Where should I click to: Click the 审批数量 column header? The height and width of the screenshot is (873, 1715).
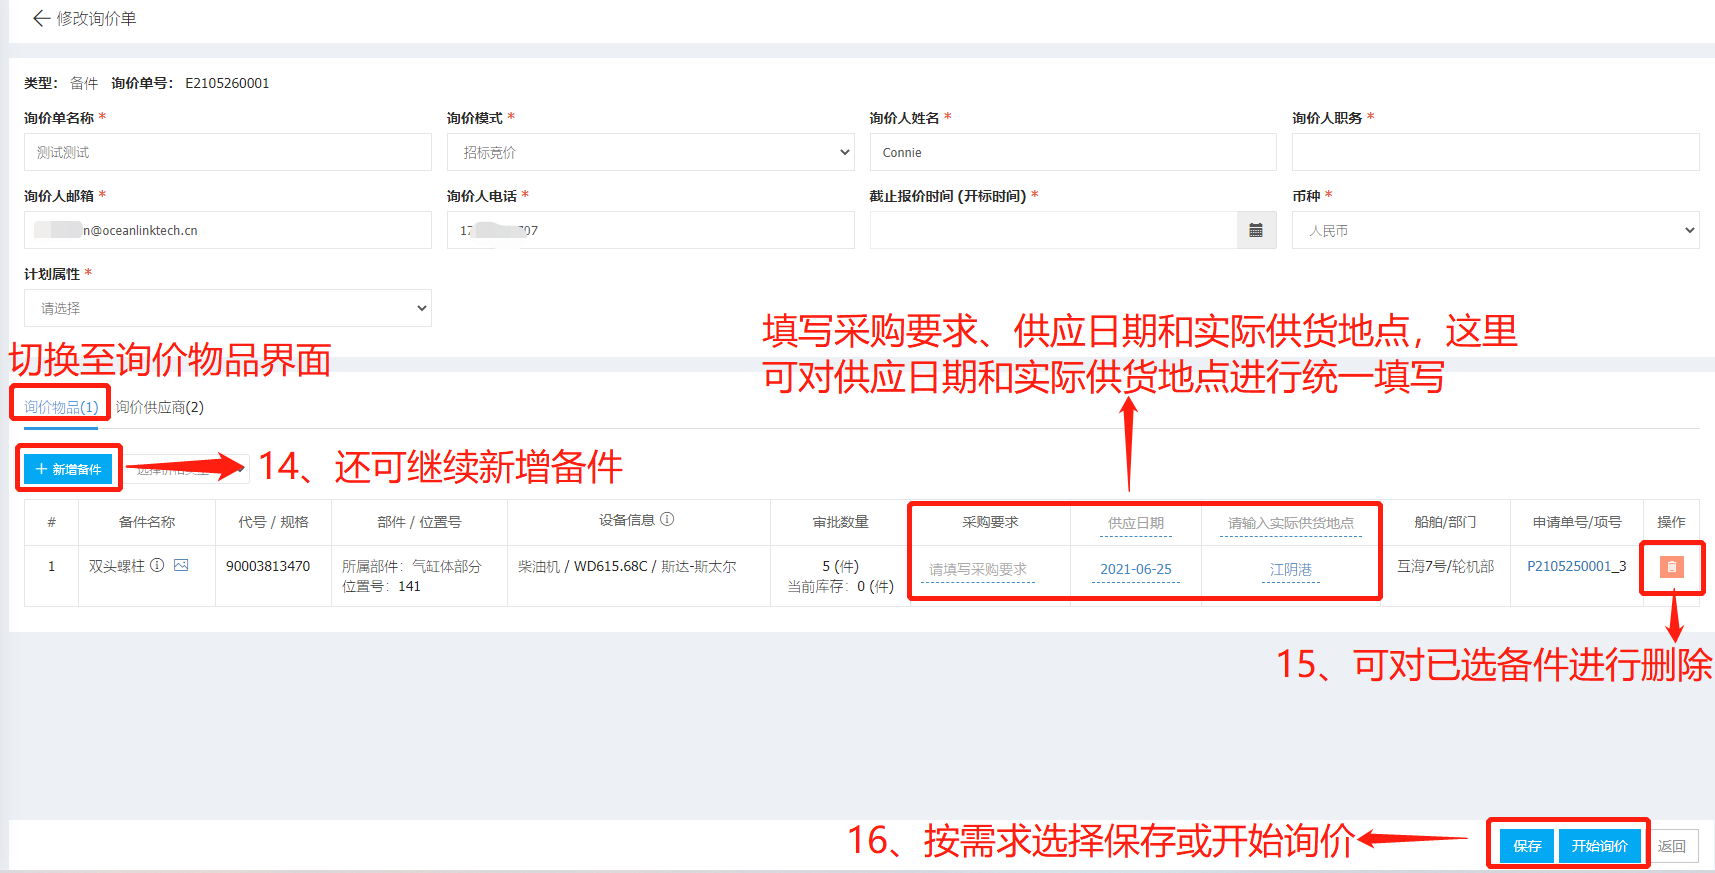pyautogui.click(x=840, y=522)
